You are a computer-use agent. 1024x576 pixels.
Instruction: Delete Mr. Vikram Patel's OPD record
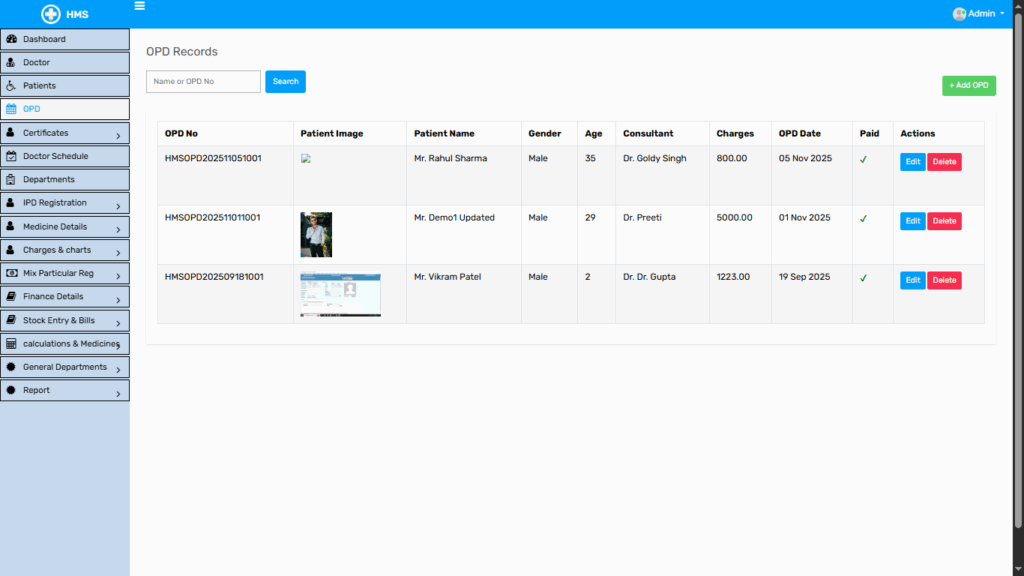tap(944, 281)
